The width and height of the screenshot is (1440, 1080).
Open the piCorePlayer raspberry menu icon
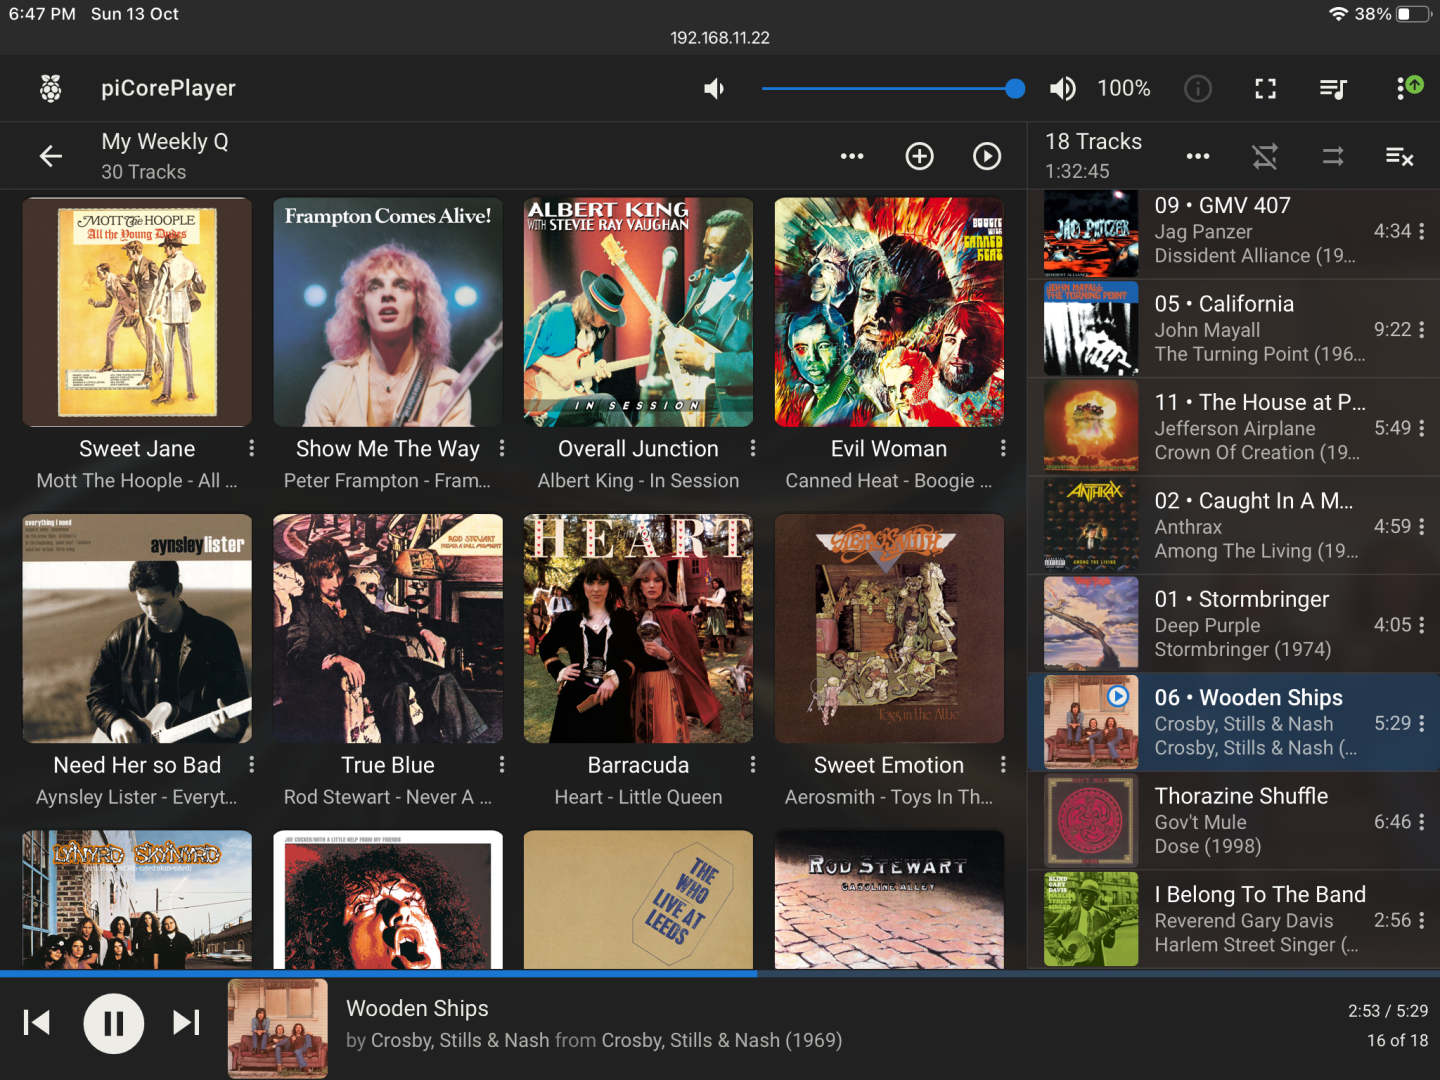(51, 88)
